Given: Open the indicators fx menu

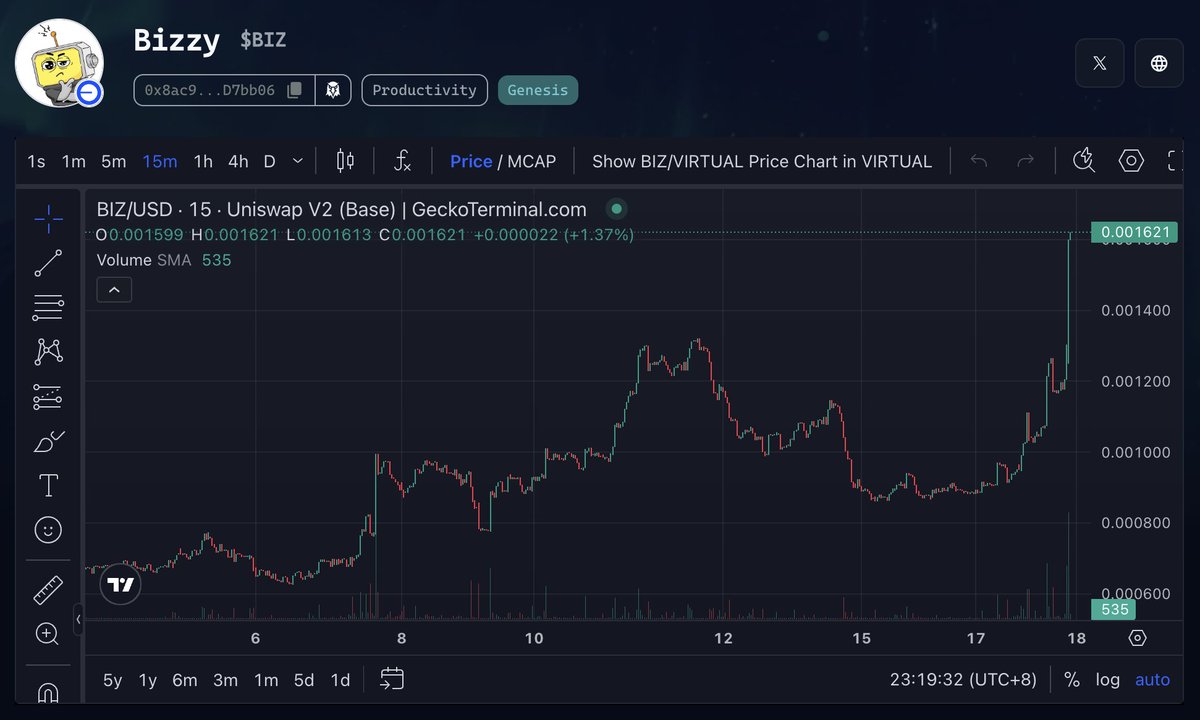Looking at the screenshot, I should (x=402, y=161).
